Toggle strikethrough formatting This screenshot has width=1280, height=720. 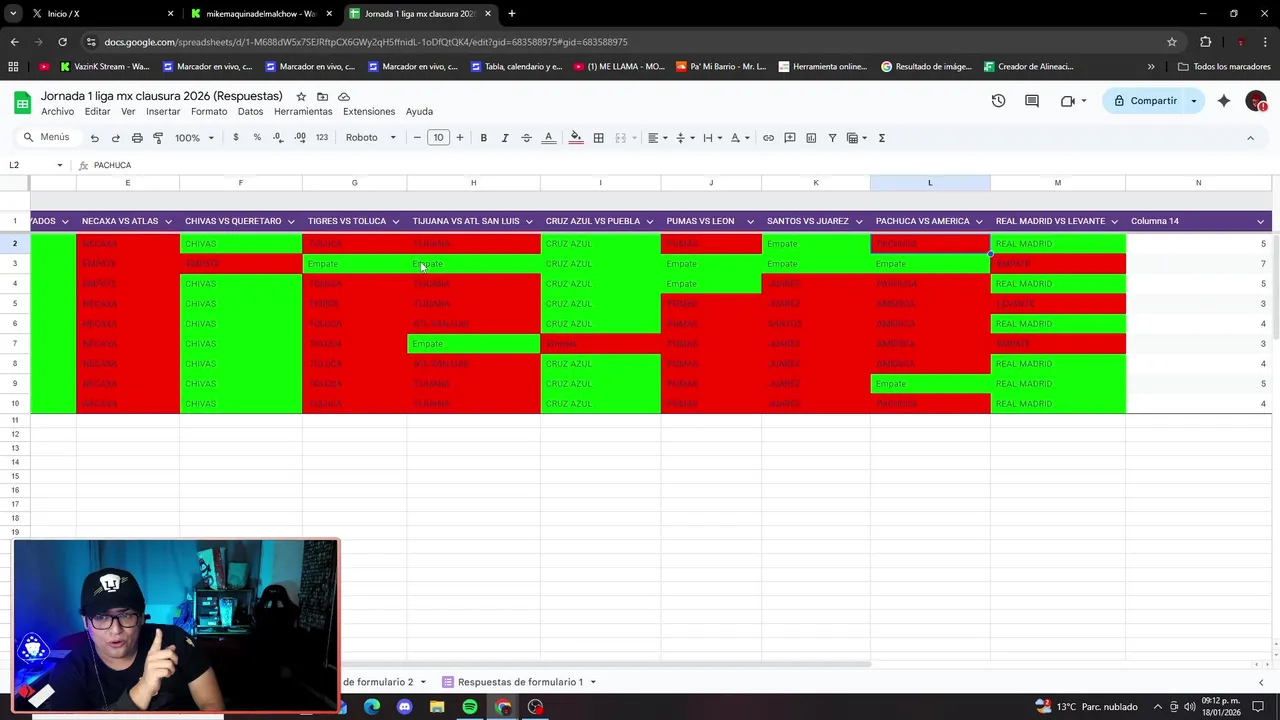click(526, 138)
